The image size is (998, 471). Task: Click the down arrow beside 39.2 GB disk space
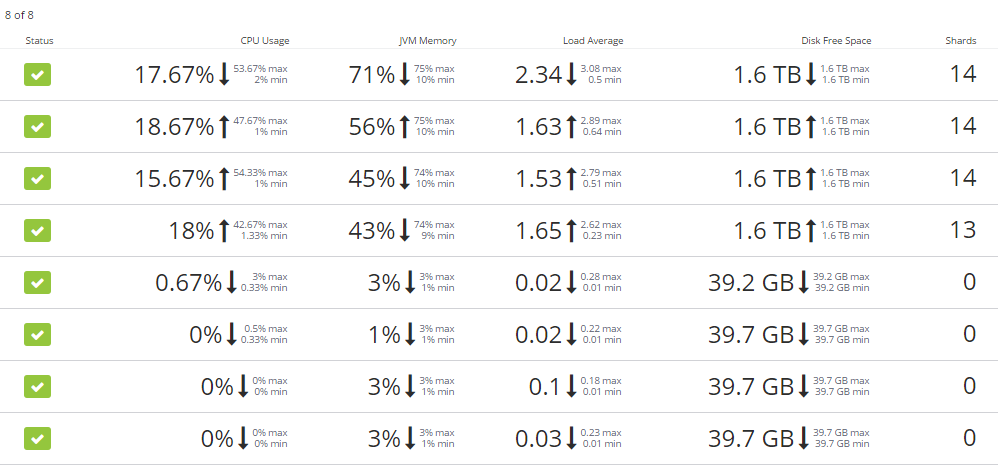(803, 283)
